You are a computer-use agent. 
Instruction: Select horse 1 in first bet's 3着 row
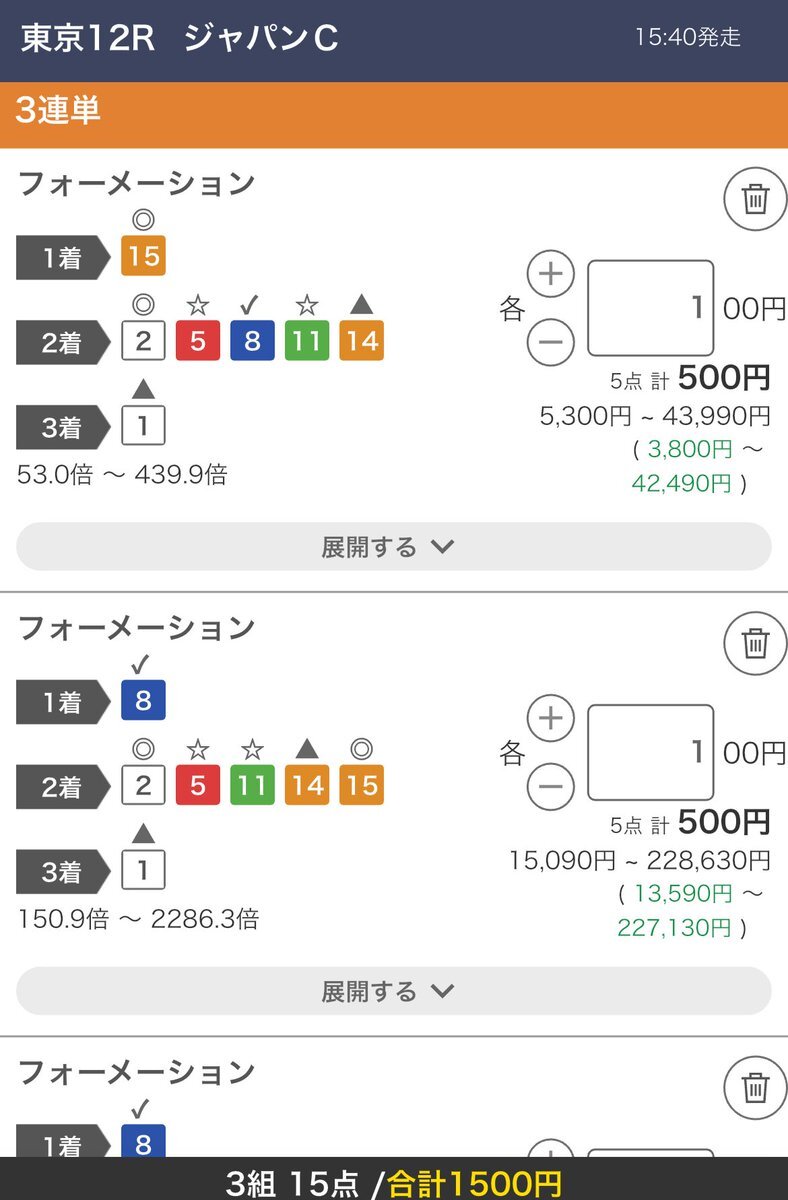point(143,427)
